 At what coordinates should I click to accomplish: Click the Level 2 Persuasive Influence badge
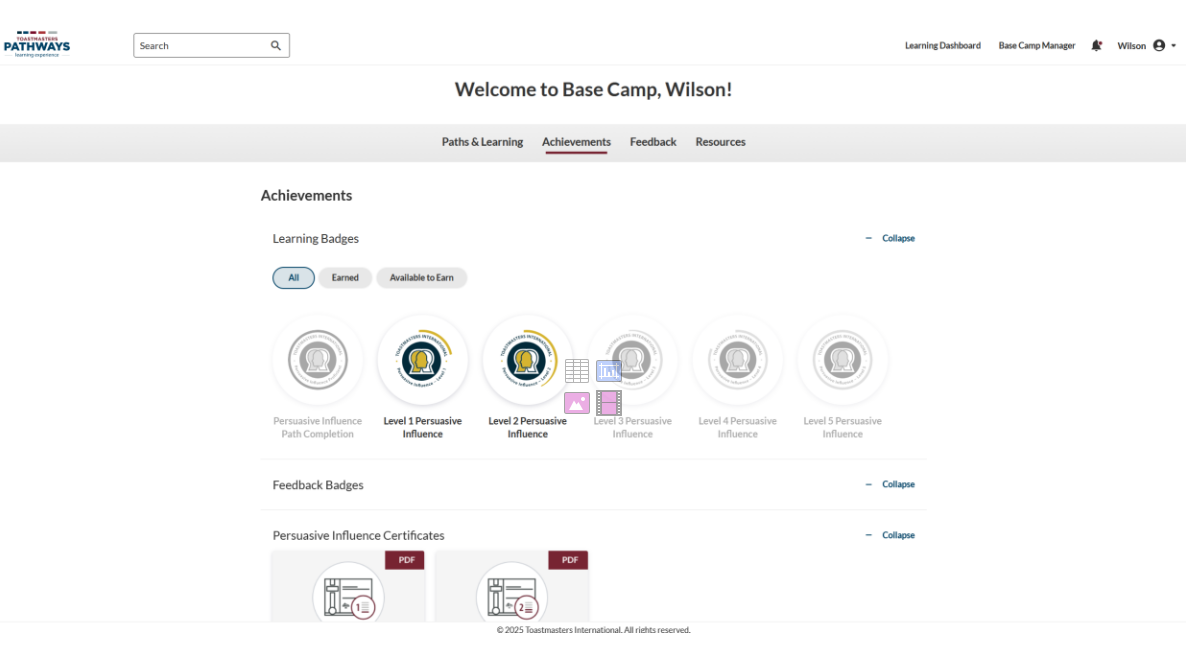point(527,360)
